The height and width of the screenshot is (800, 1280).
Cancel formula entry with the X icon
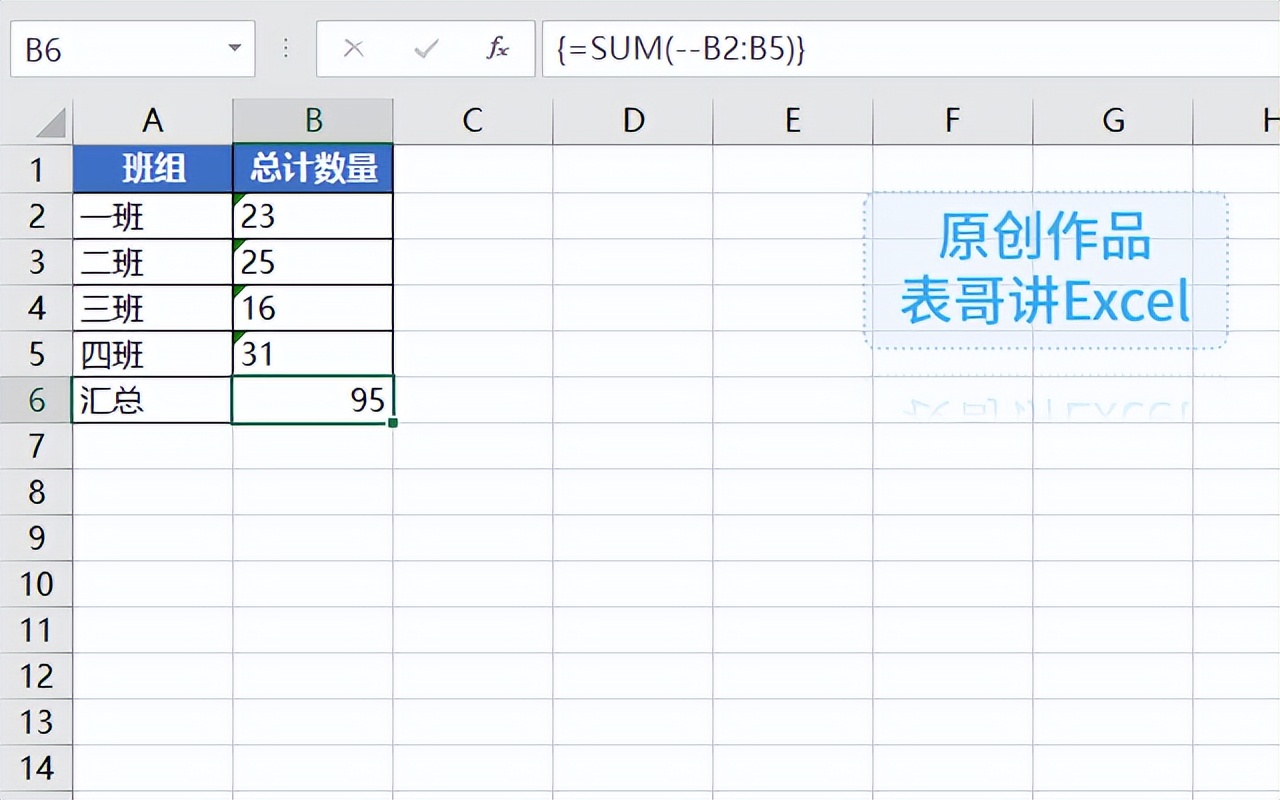point(353,49)
